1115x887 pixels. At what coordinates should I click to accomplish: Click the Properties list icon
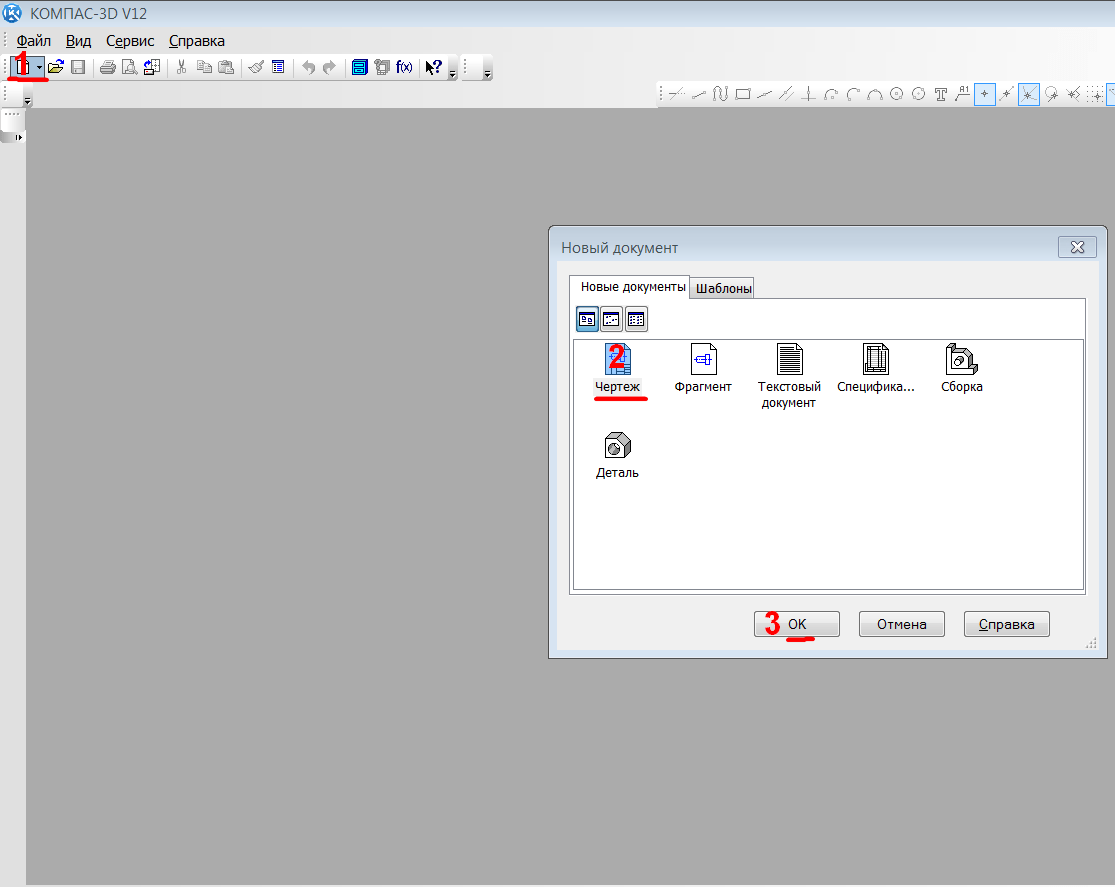coord(278,67)
